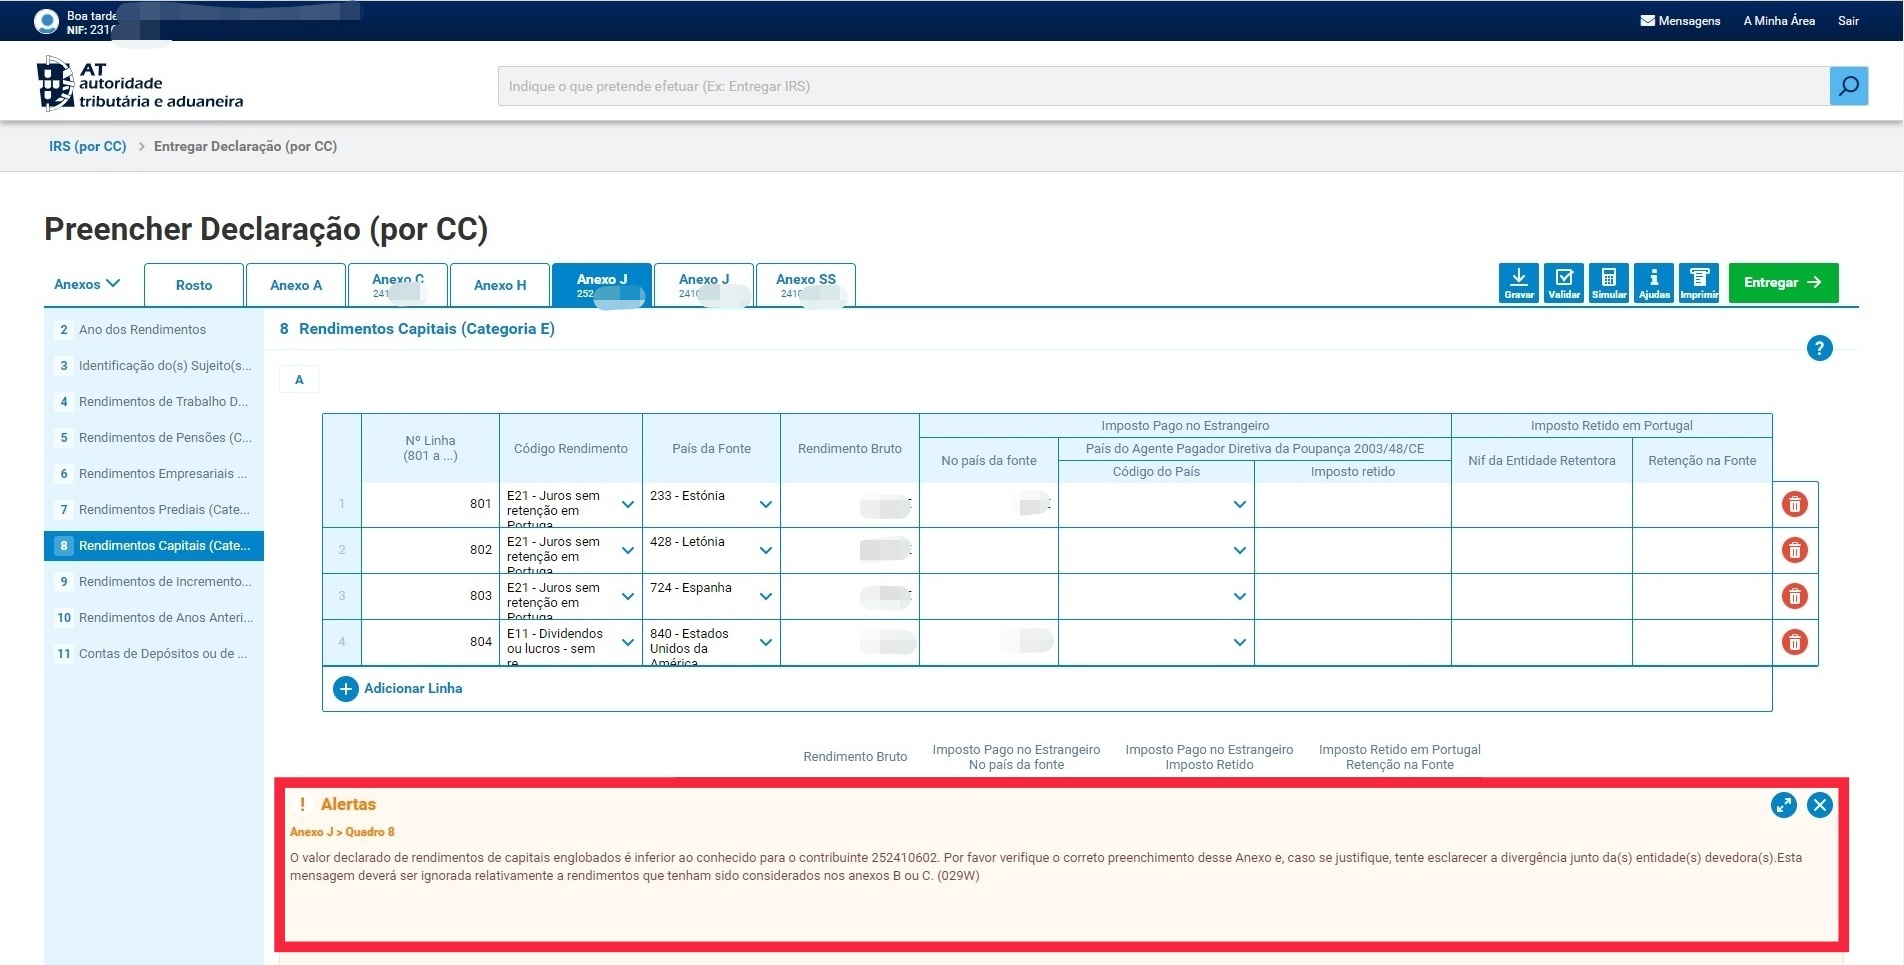
Task: Open Rendimentos Prediais in sidebar
Action: point(163,509)
